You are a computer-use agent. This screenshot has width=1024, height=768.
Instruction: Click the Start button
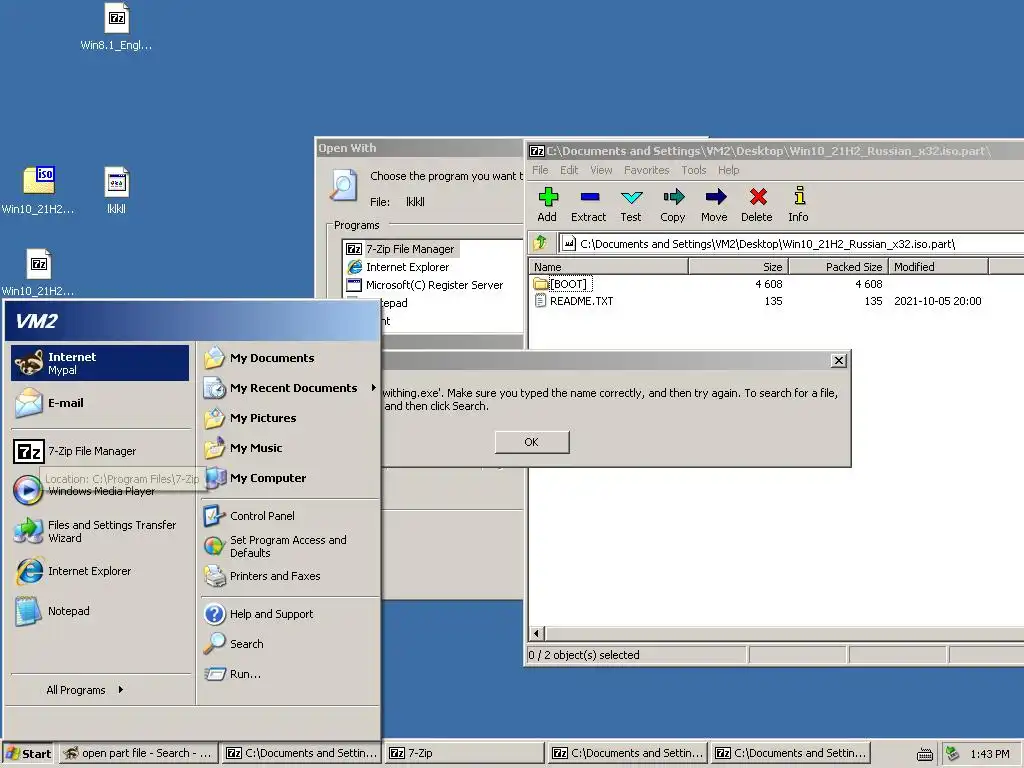click(x=29, y=753)
